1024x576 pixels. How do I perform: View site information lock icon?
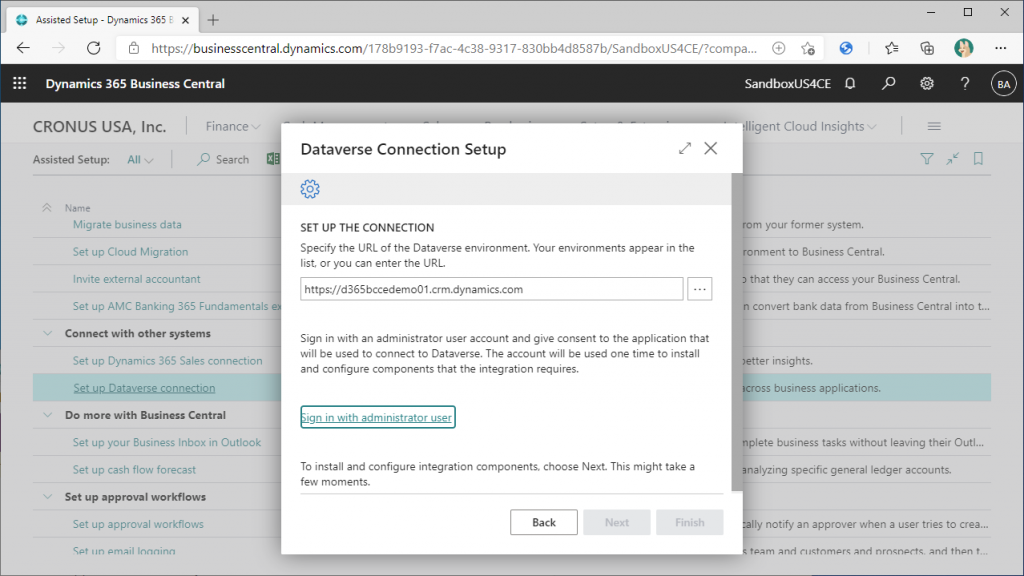tap(134, 48)
